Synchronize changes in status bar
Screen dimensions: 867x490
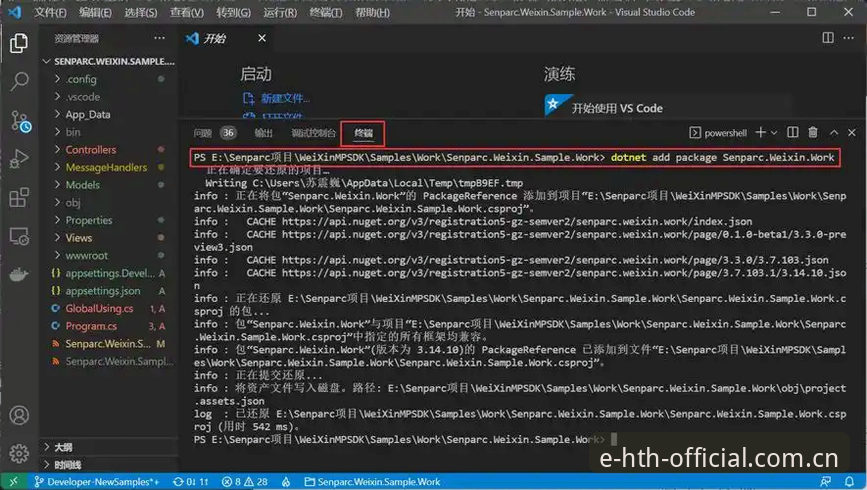(191, 482)
